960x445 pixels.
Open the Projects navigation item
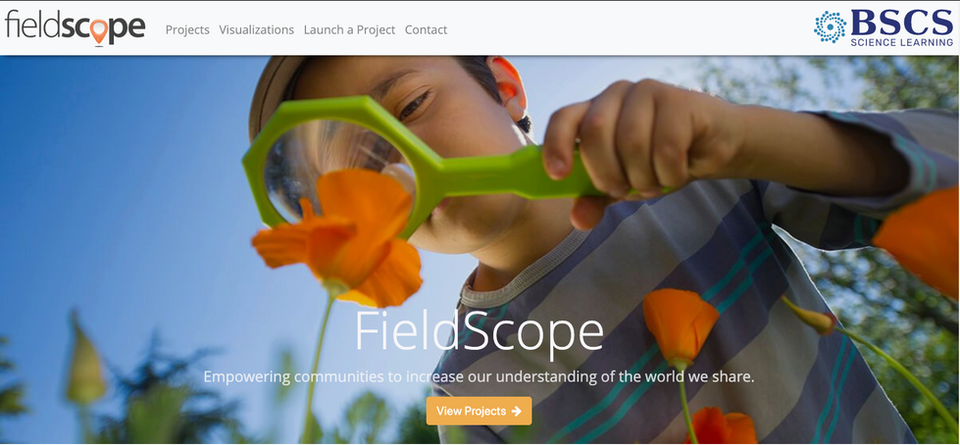point(187,29)
